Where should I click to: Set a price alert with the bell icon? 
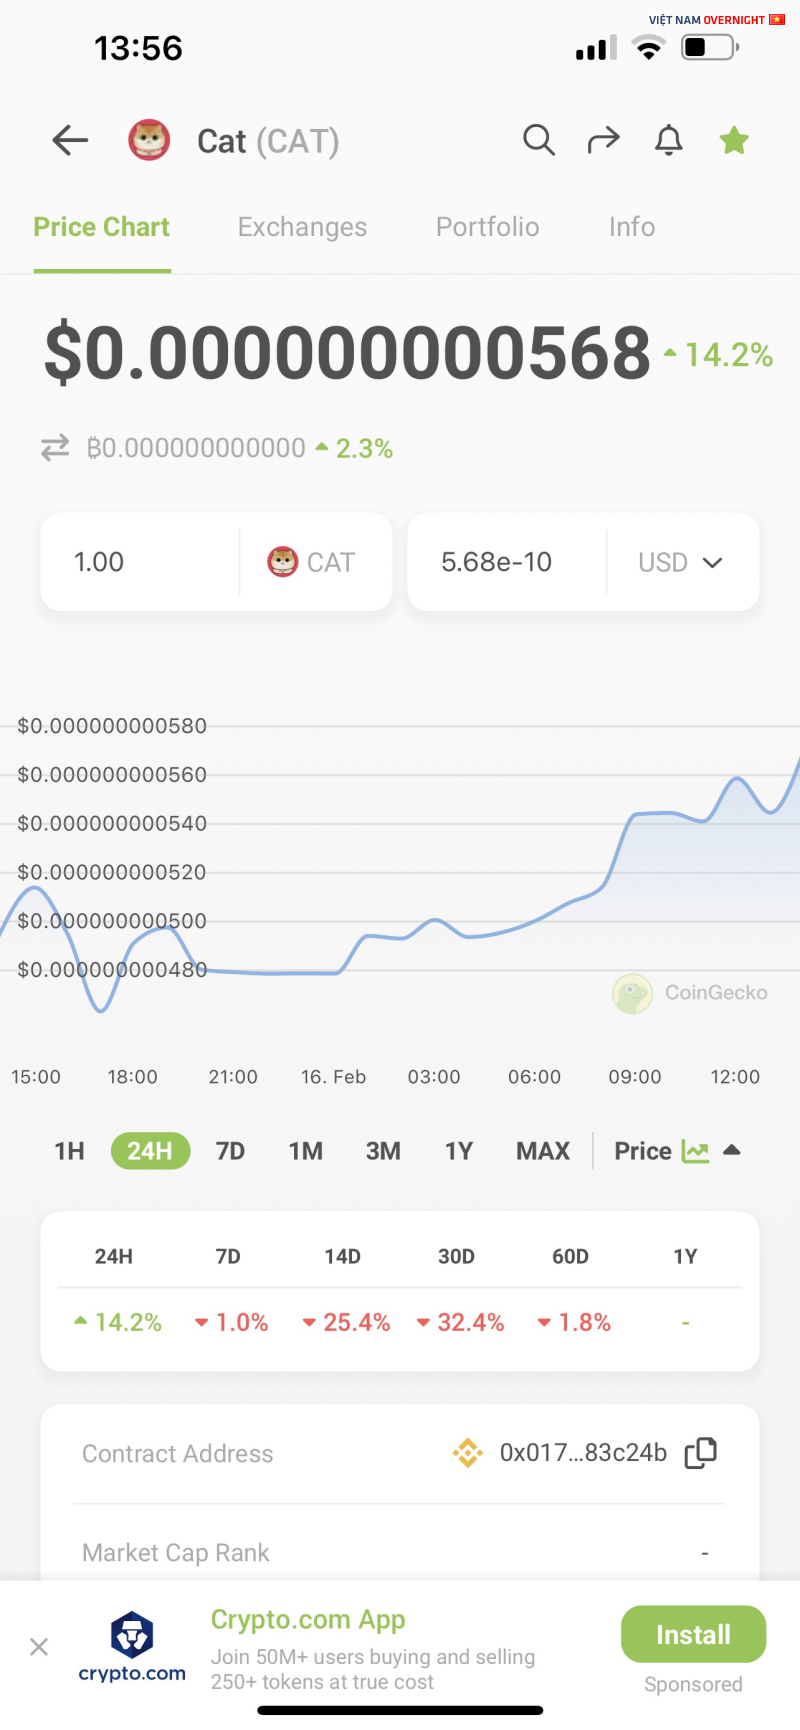669,141
